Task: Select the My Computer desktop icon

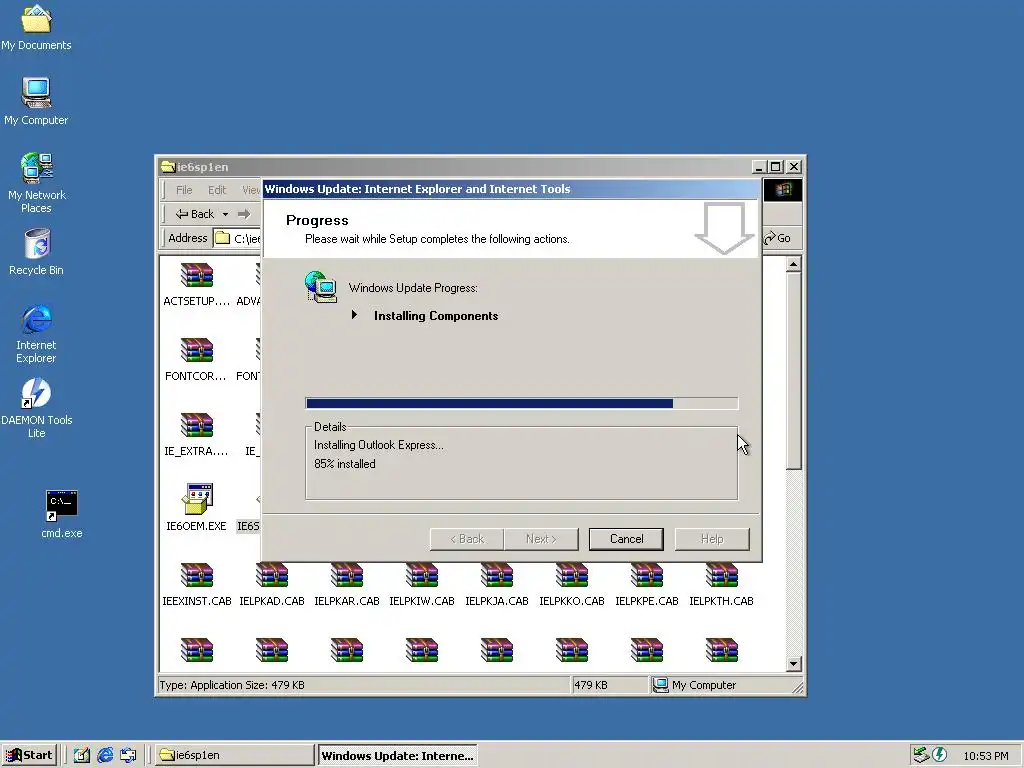Action: [36, 101]
